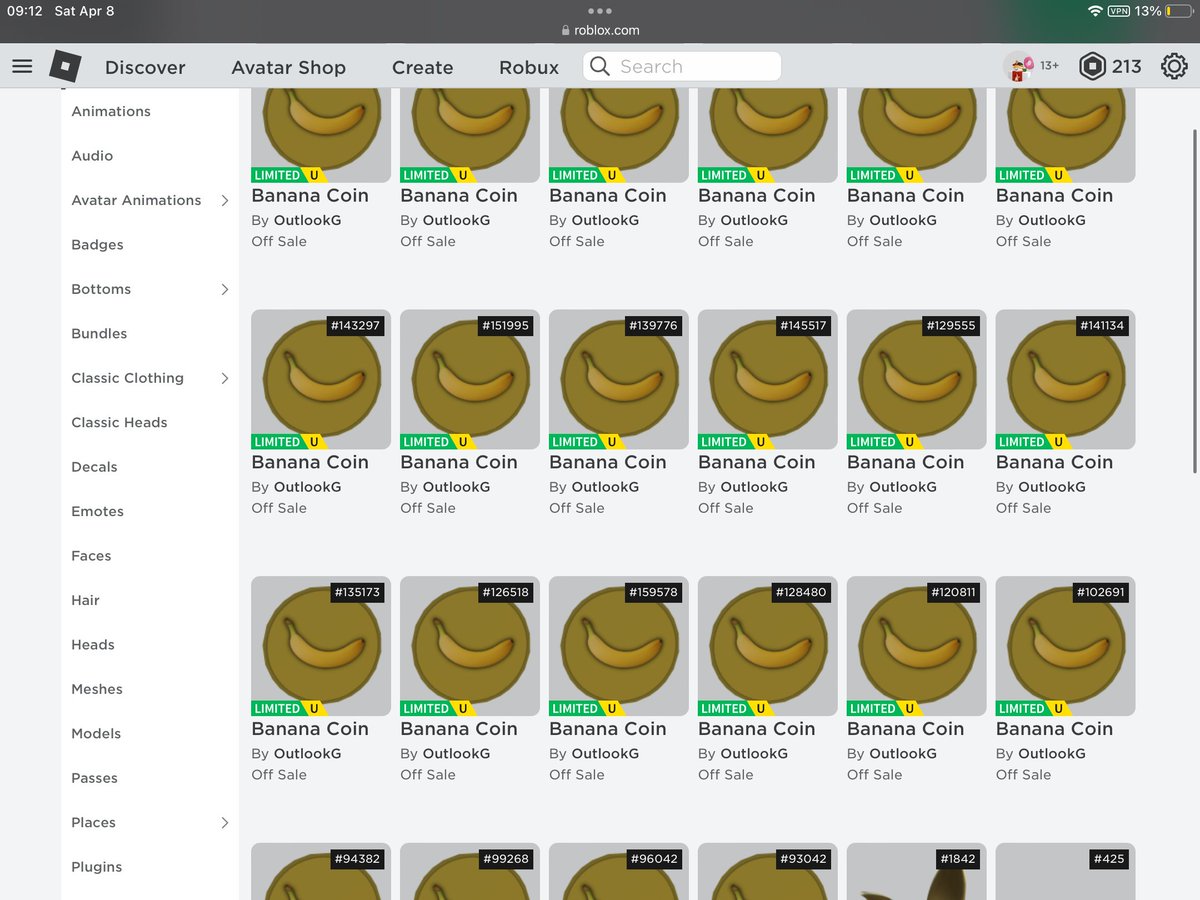Expand the Avatar Animations submenu arrow
The width and height of the screenshot is (1200, 900).
pos(224,200)
